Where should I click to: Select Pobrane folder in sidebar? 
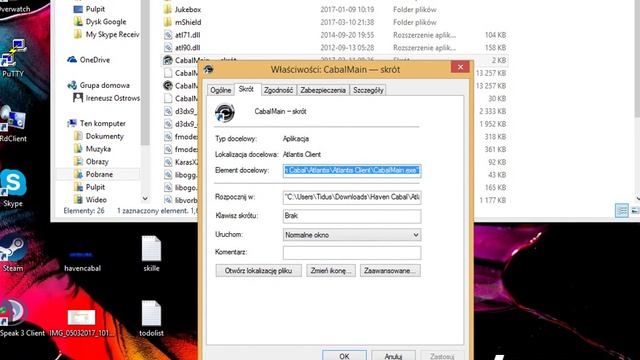pyautogui.click(x=93, y=174)
